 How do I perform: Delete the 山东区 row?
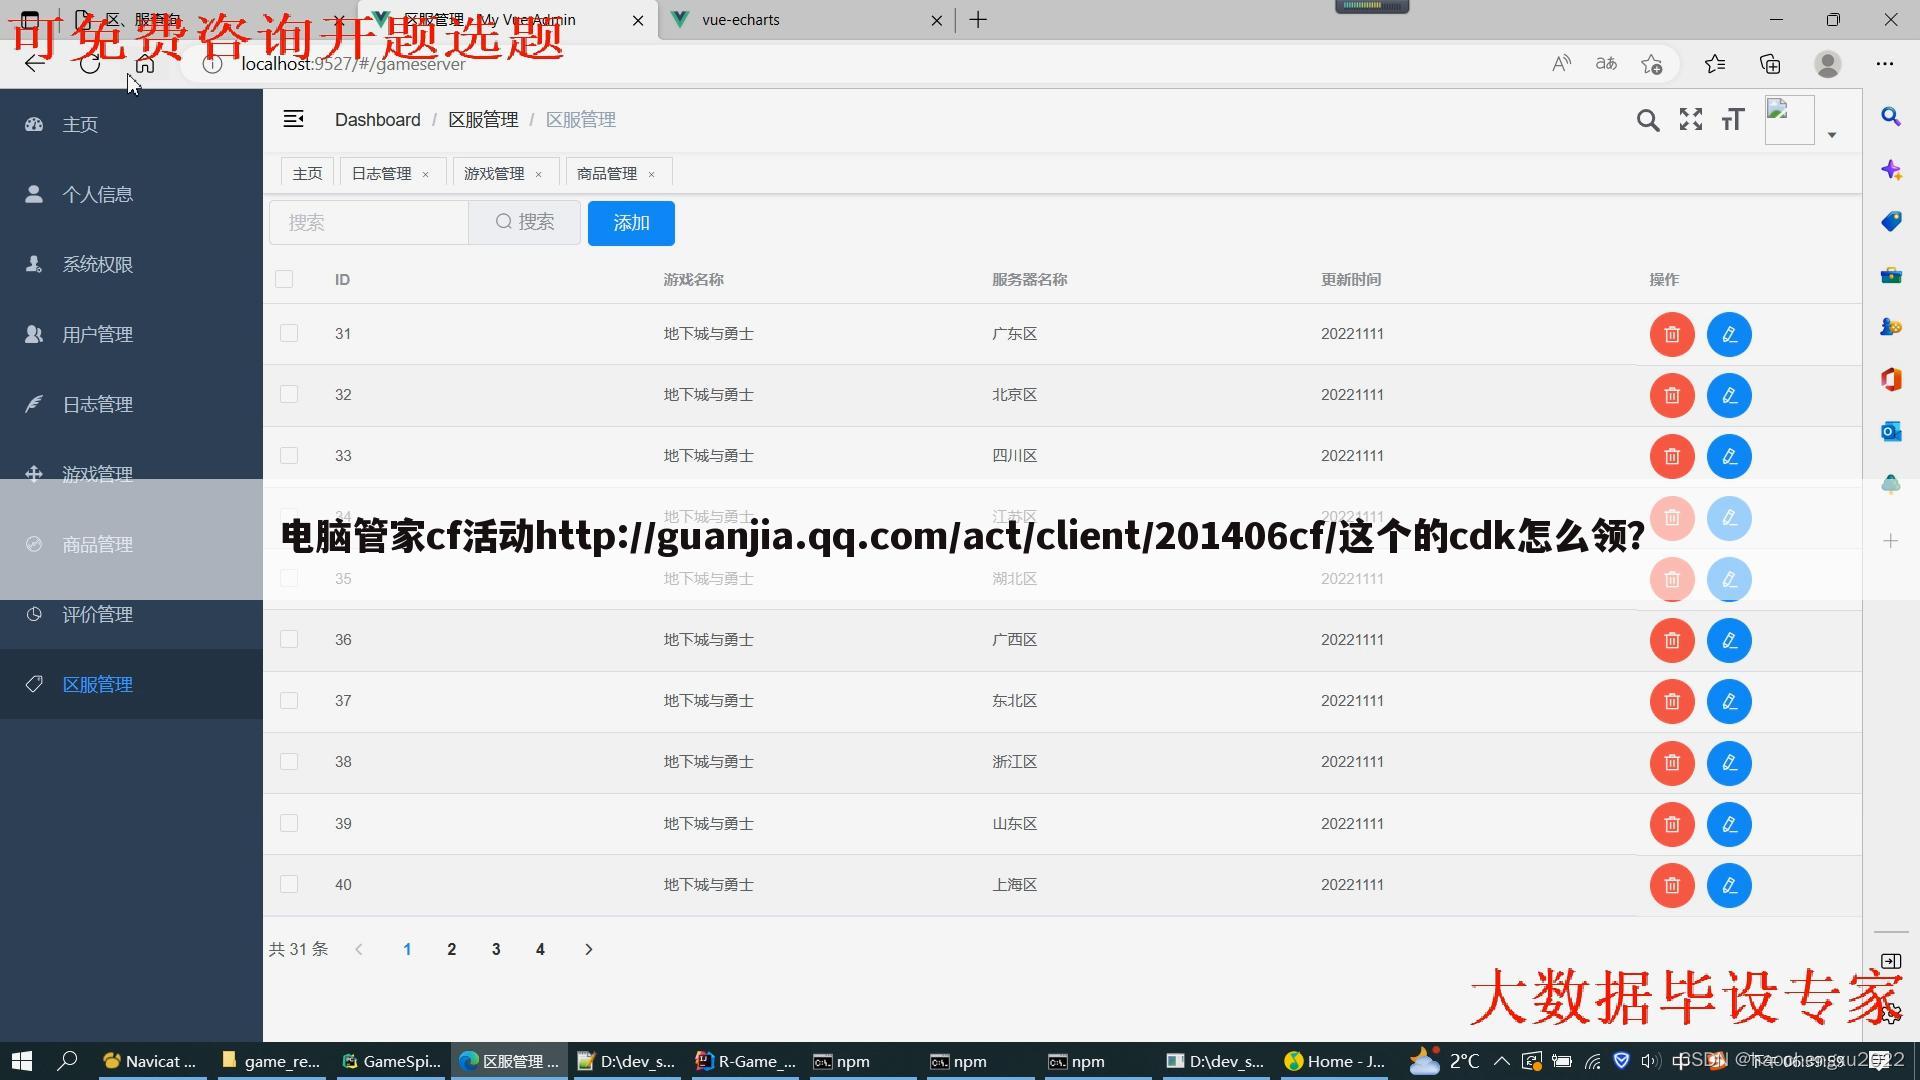1671,824
